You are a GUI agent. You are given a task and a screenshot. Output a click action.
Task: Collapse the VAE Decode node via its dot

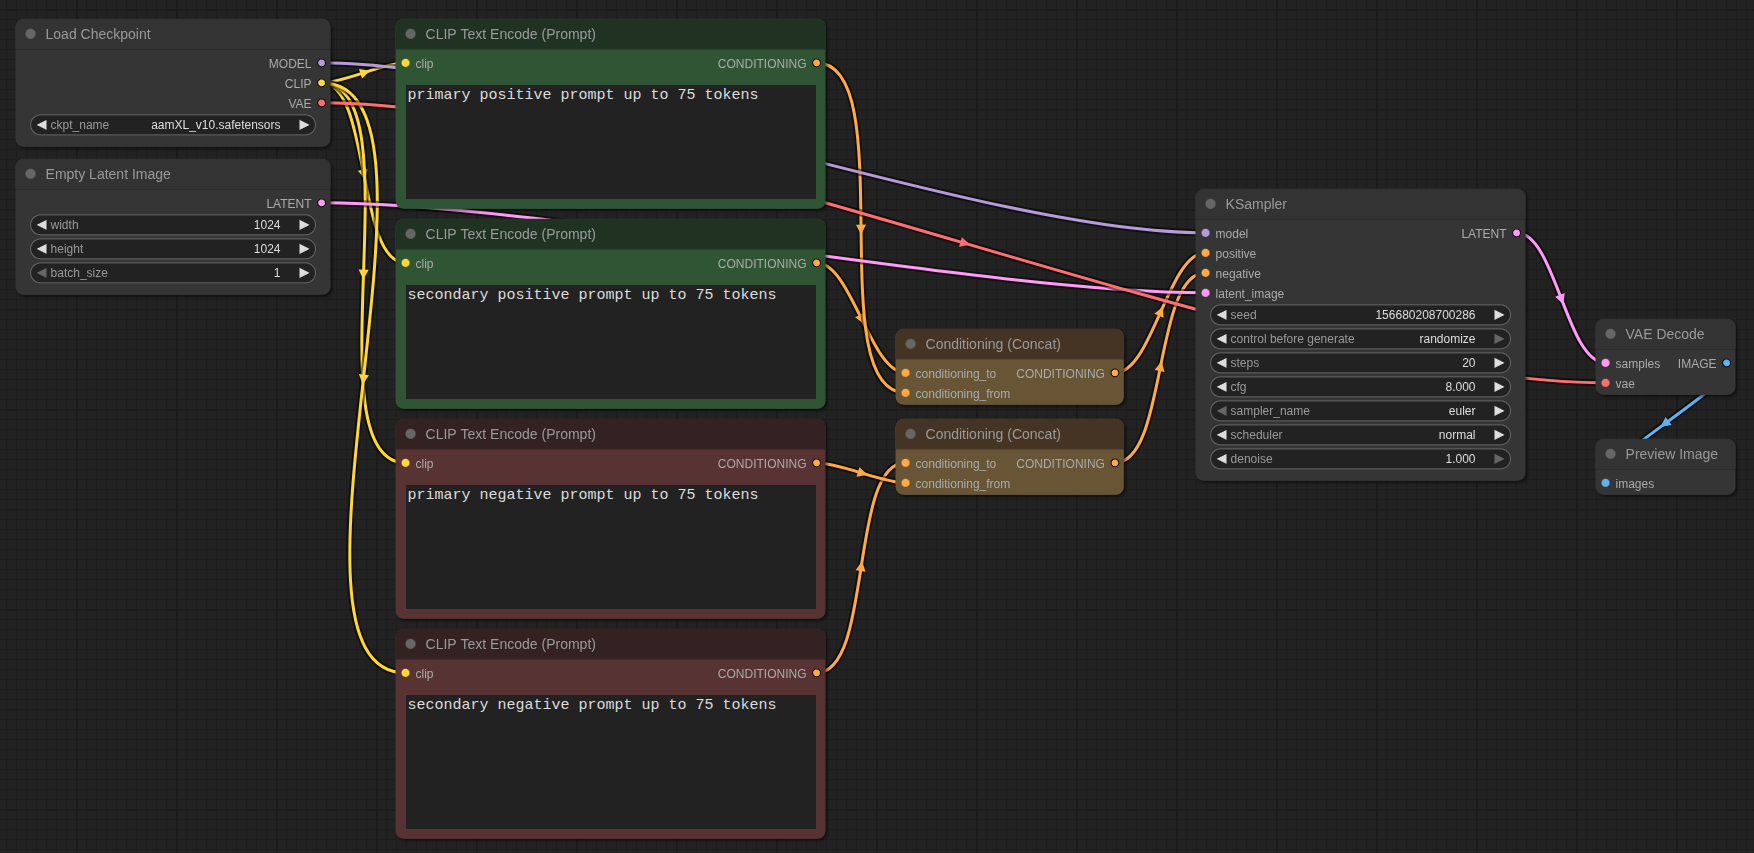click(1610, 334)
